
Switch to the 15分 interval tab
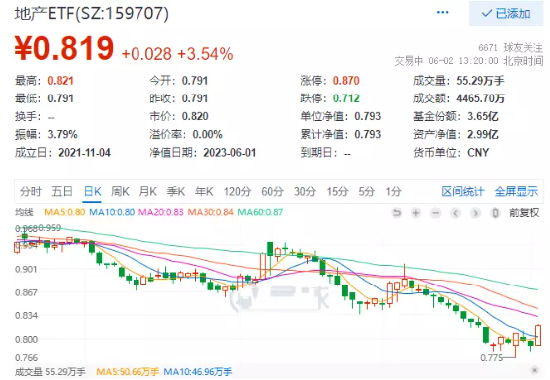click(x=337, y=192)
